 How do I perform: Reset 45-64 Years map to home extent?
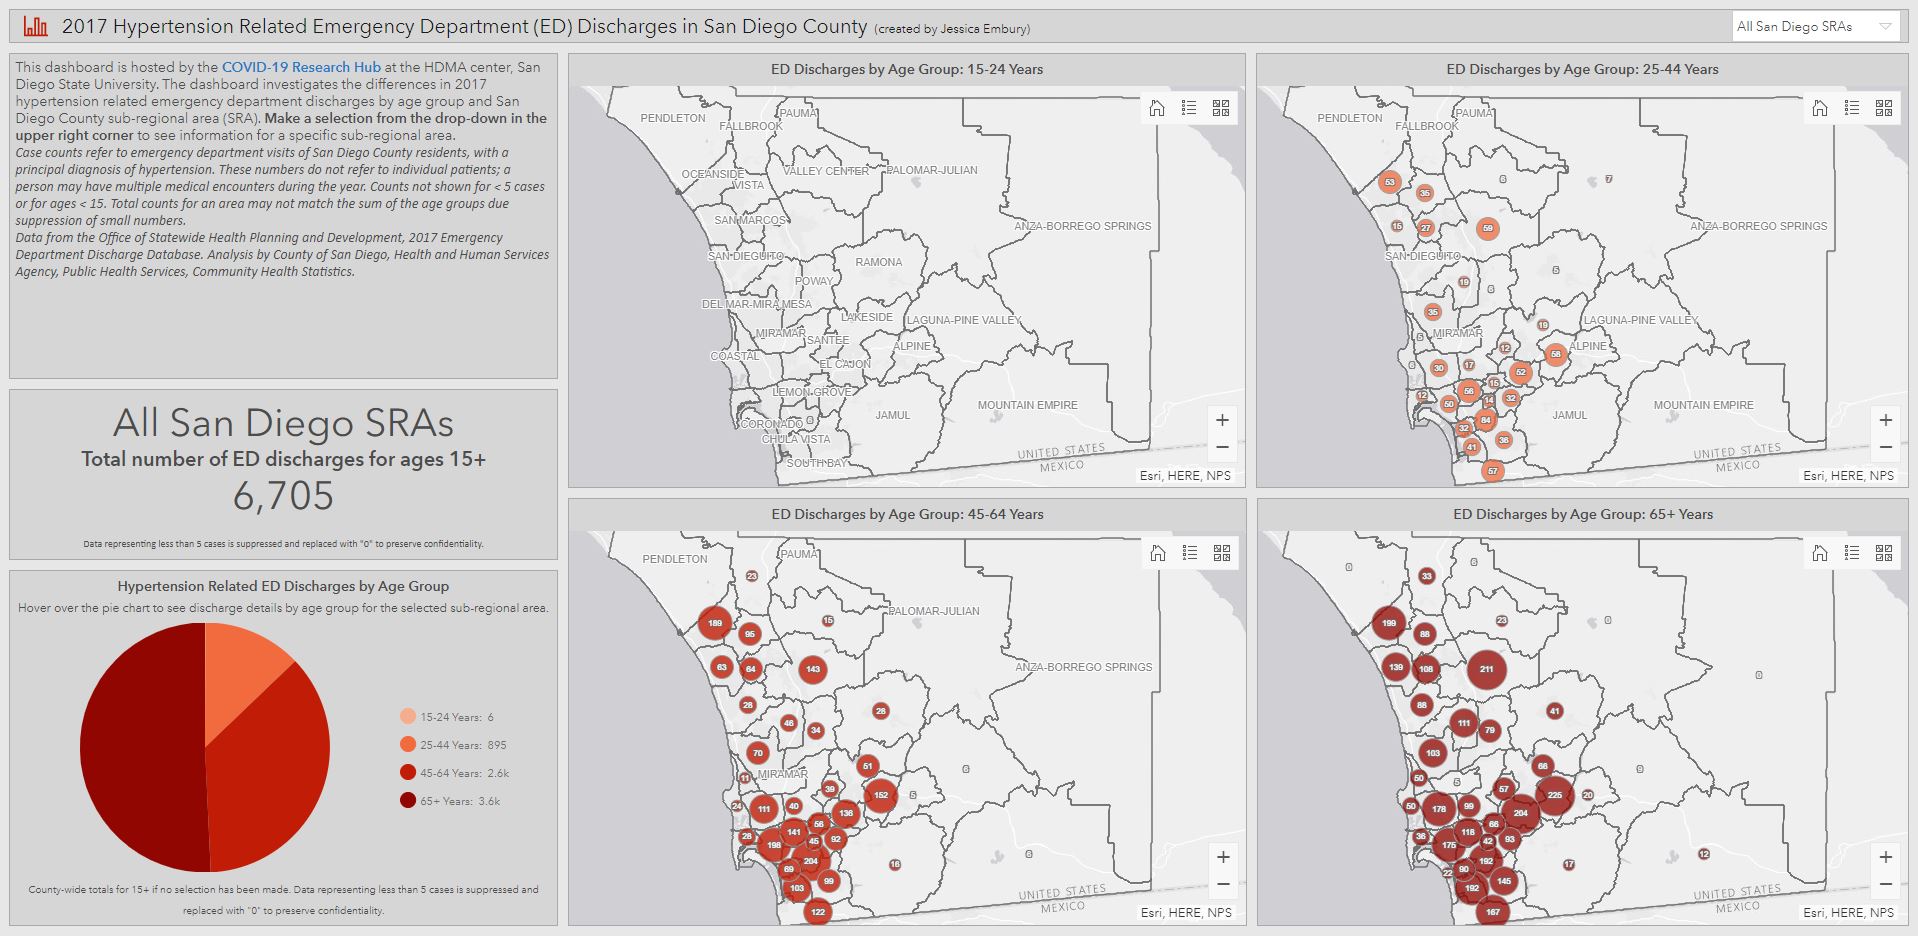point(1158,553)
